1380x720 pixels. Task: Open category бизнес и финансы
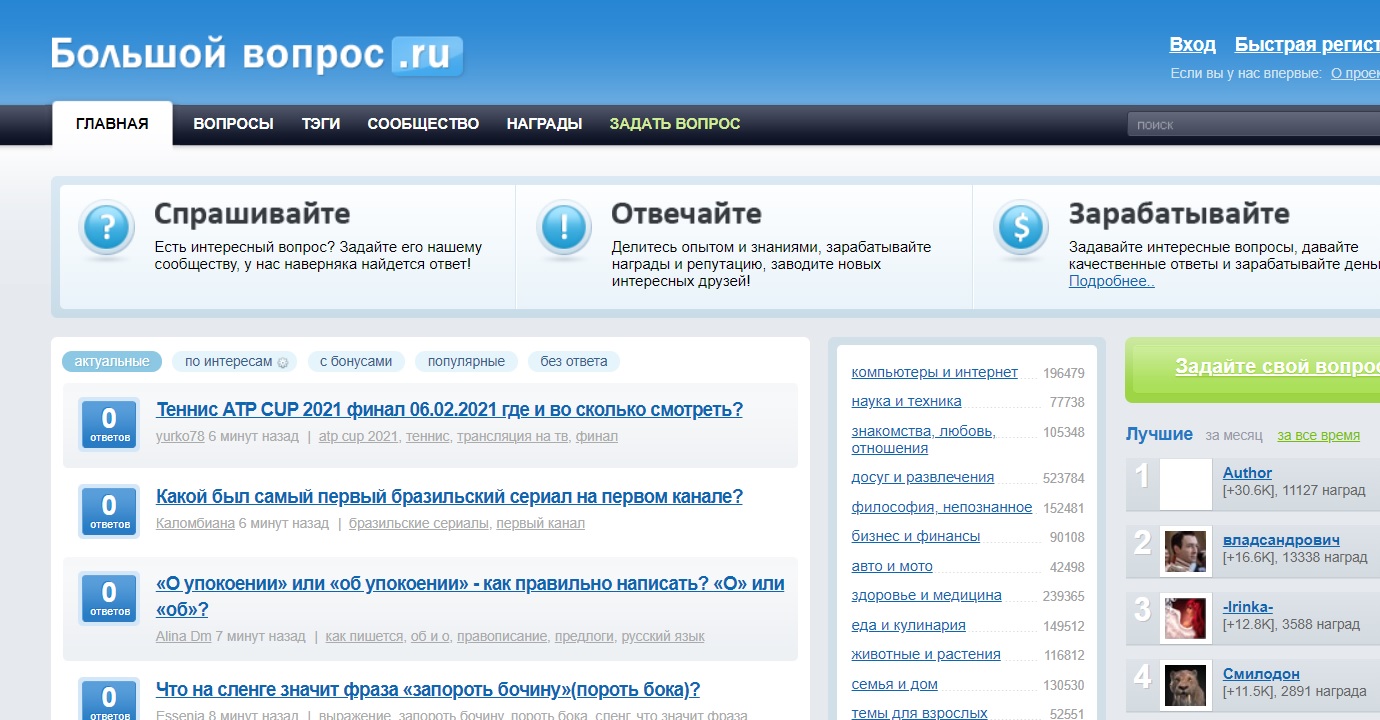(915, 536)
